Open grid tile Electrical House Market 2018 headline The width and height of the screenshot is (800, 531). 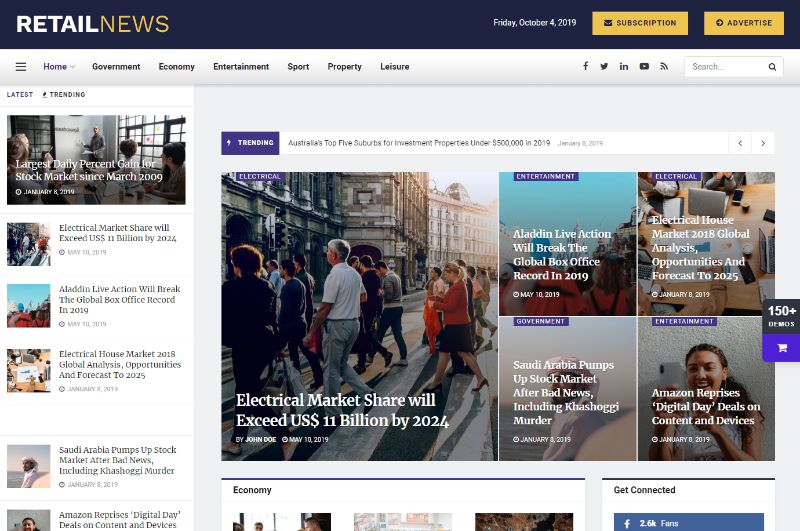(x=701, y=248)
